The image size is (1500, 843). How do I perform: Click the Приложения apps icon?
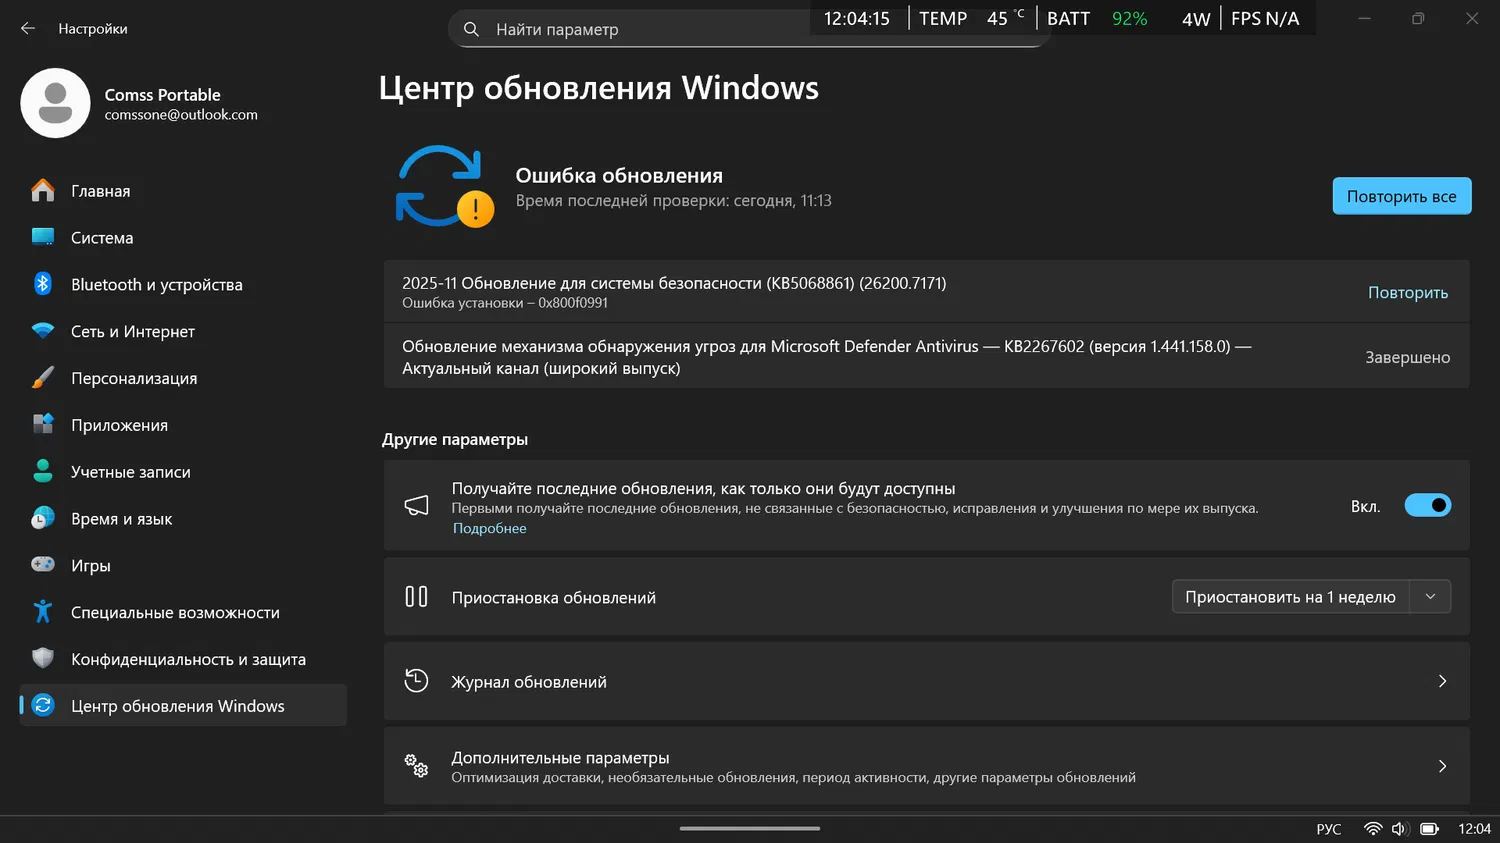(43, 424)
